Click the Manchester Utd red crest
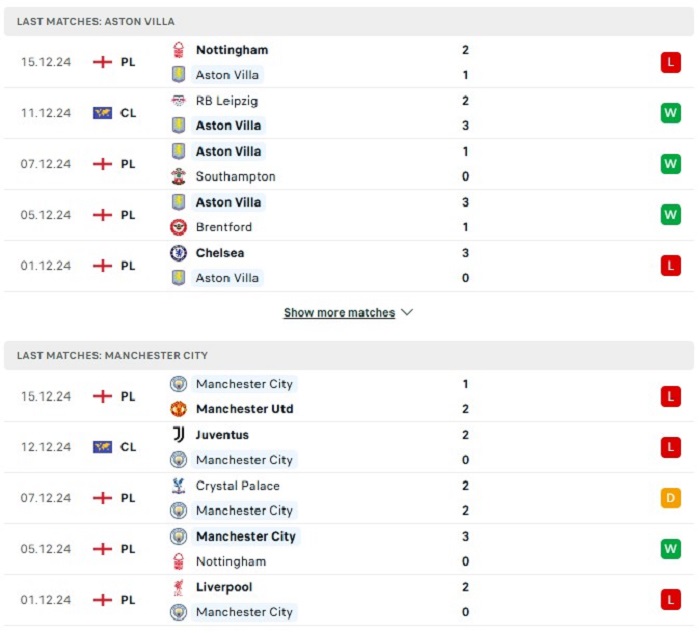 [x=179, y=409]
